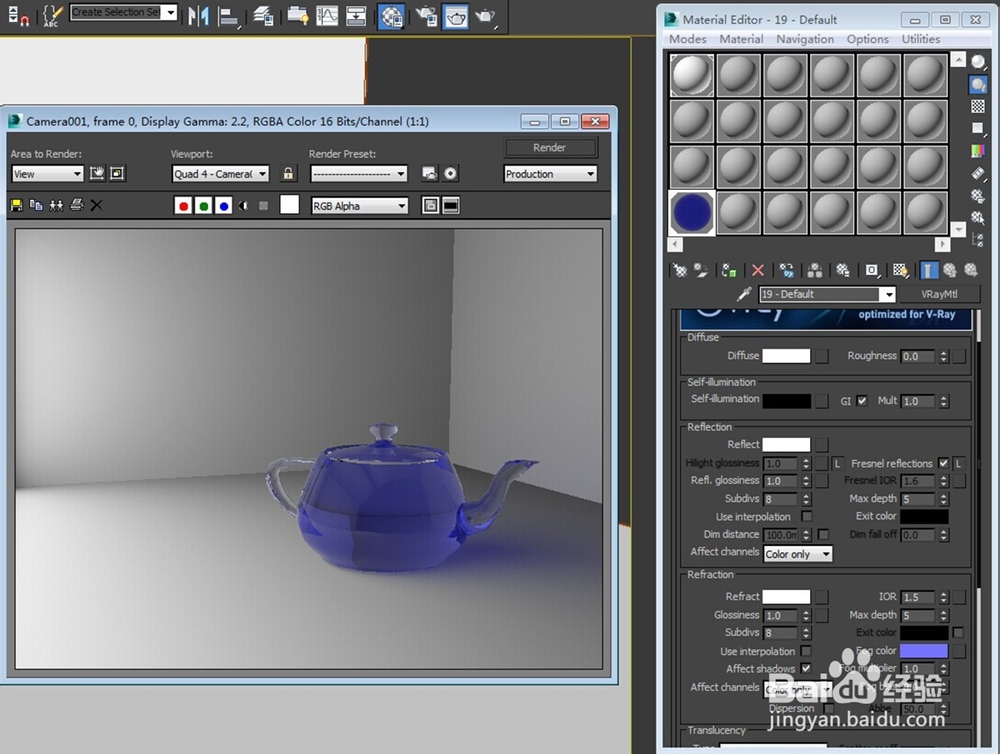Save rendered image with disk icon
This screenshot has width=1000, height=754.
tap(17, 205)
